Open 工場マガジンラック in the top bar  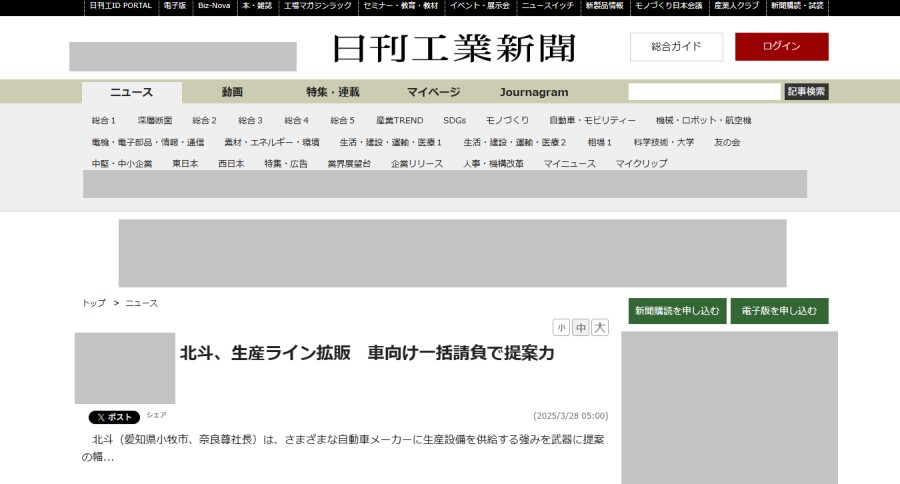(x=317, y=6)
